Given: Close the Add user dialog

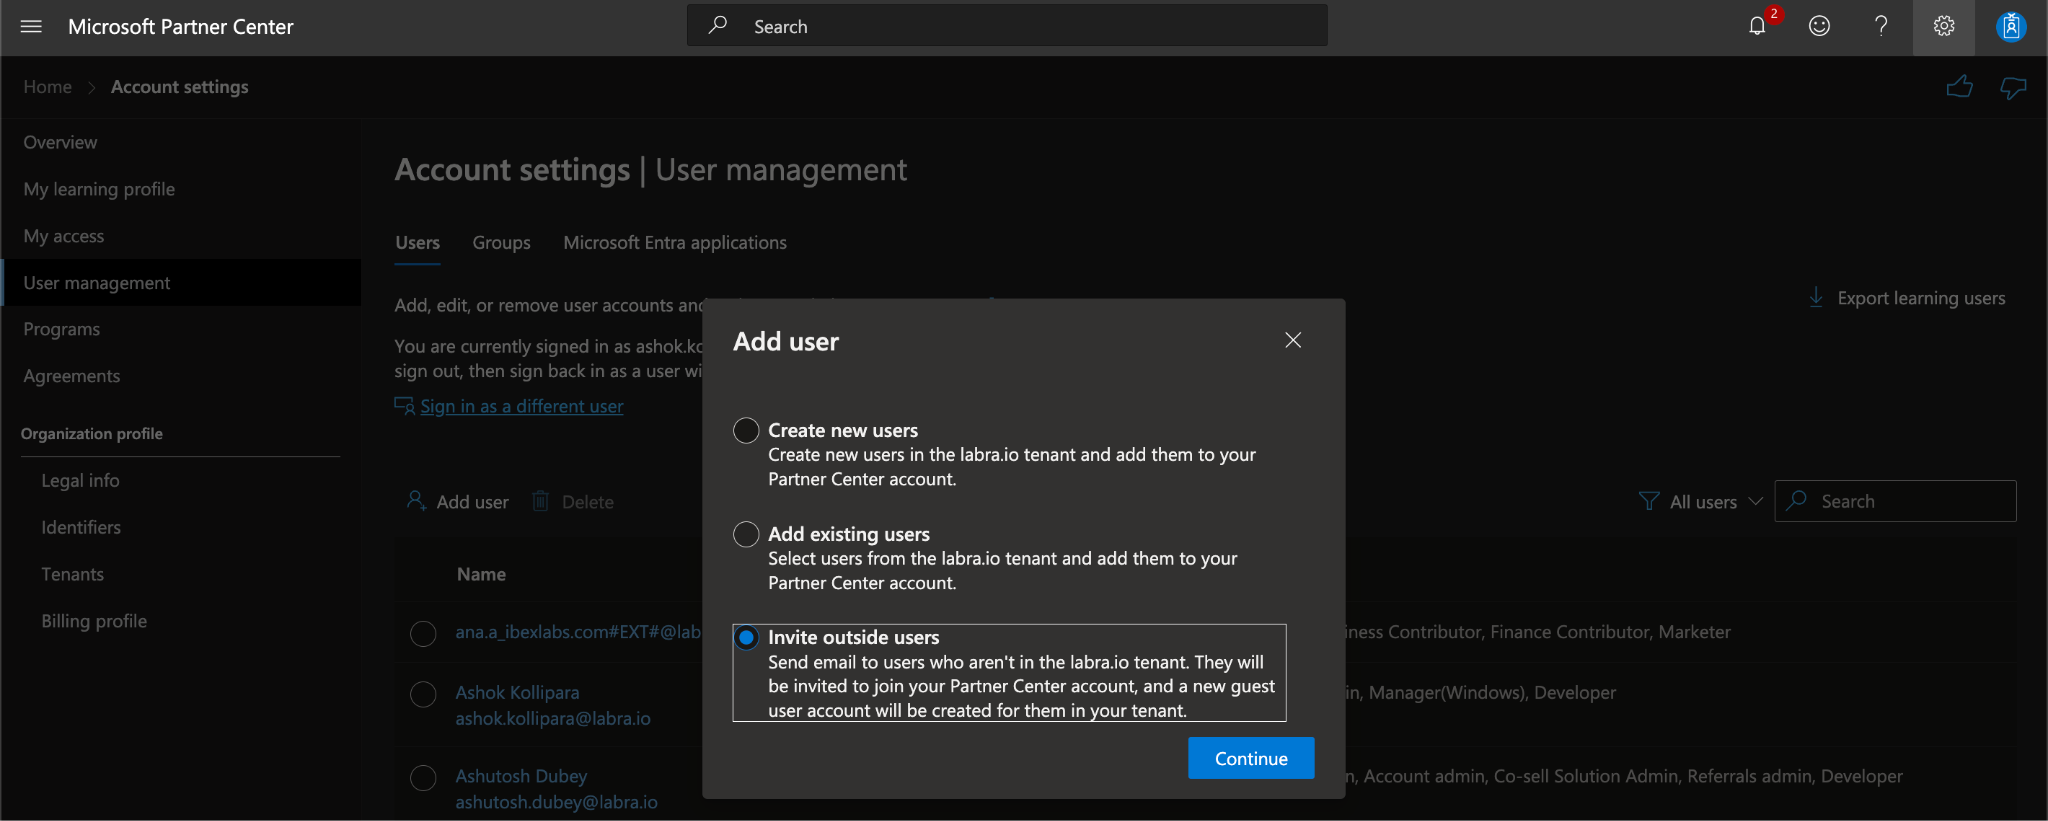Looking at the screenshot, I should click(1293, 340).
